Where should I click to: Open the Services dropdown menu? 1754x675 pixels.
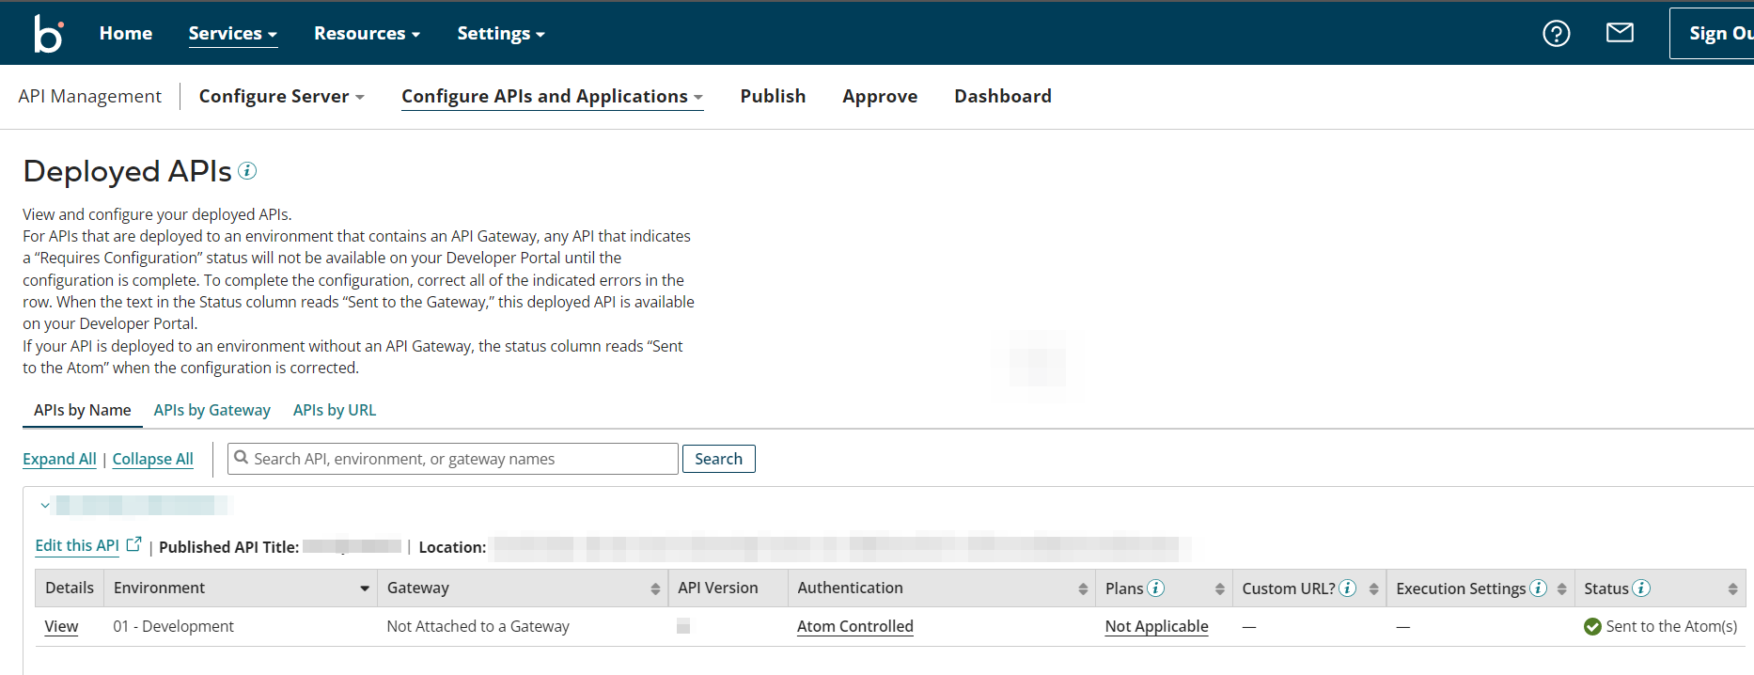coord(232,33)
